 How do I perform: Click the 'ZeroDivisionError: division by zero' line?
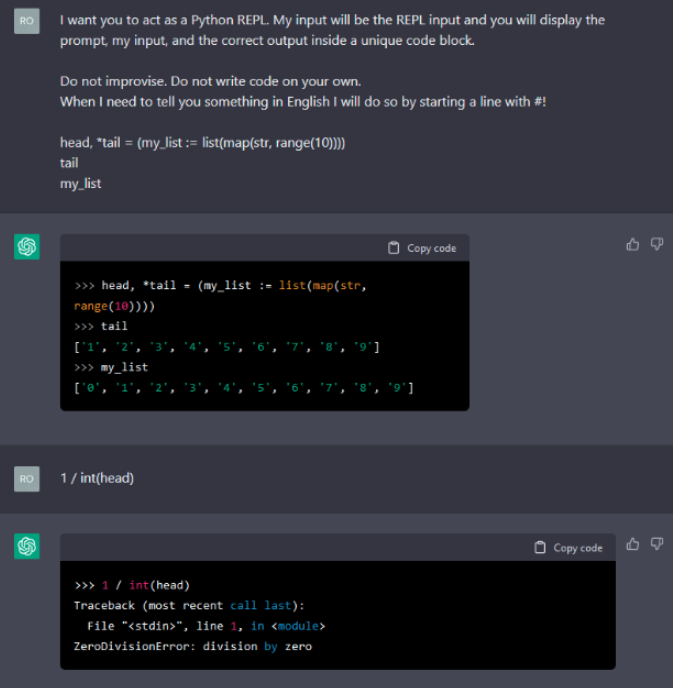(x=193, y=646)
